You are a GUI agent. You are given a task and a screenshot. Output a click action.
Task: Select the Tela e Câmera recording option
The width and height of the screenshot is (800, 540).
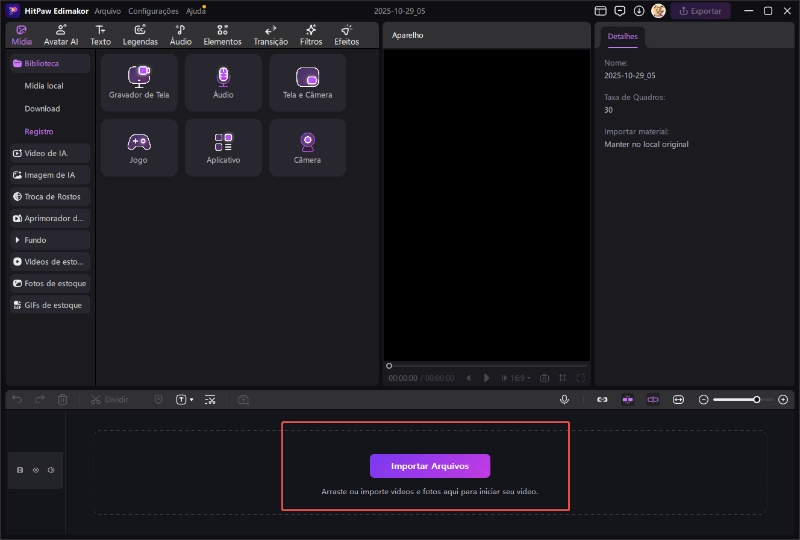tap(307, 82)
